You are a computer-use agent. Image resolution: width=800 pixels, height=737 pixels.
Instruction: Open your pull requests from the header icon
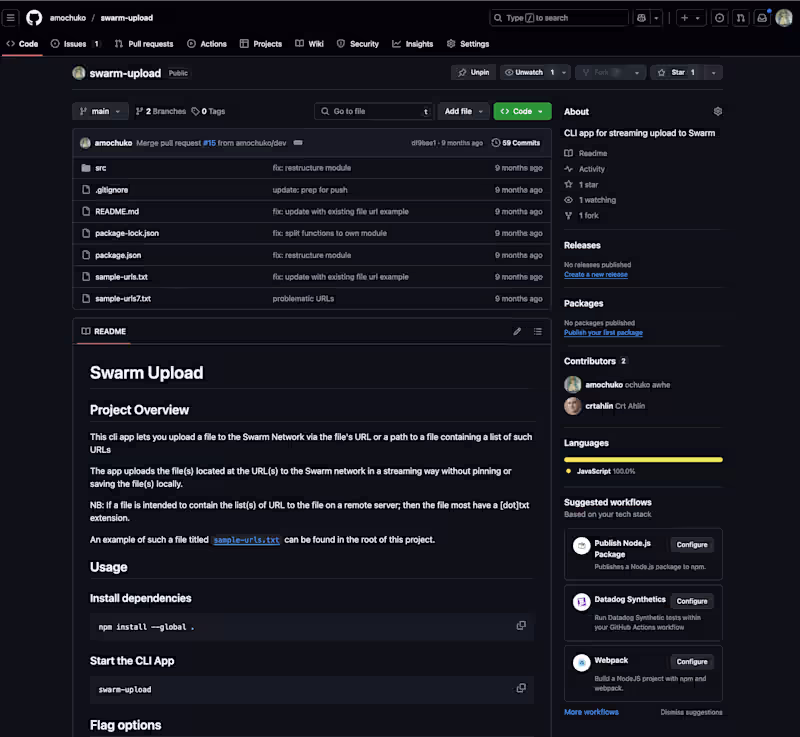(741, 17)
